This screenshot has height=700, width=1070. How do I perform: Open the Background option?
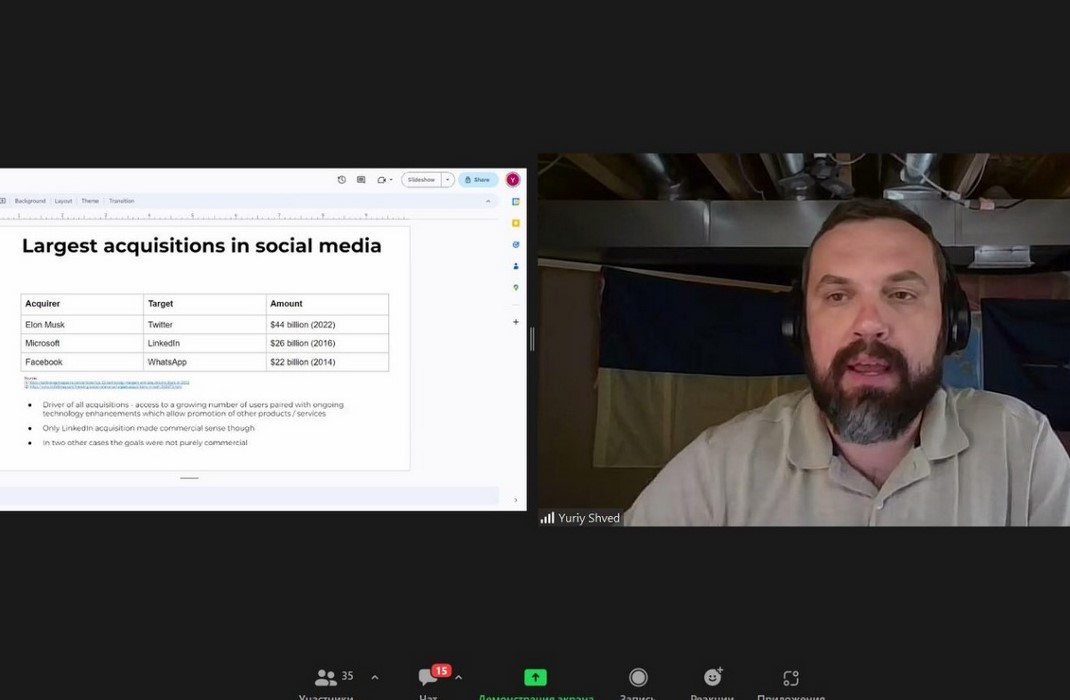[30, 201]
